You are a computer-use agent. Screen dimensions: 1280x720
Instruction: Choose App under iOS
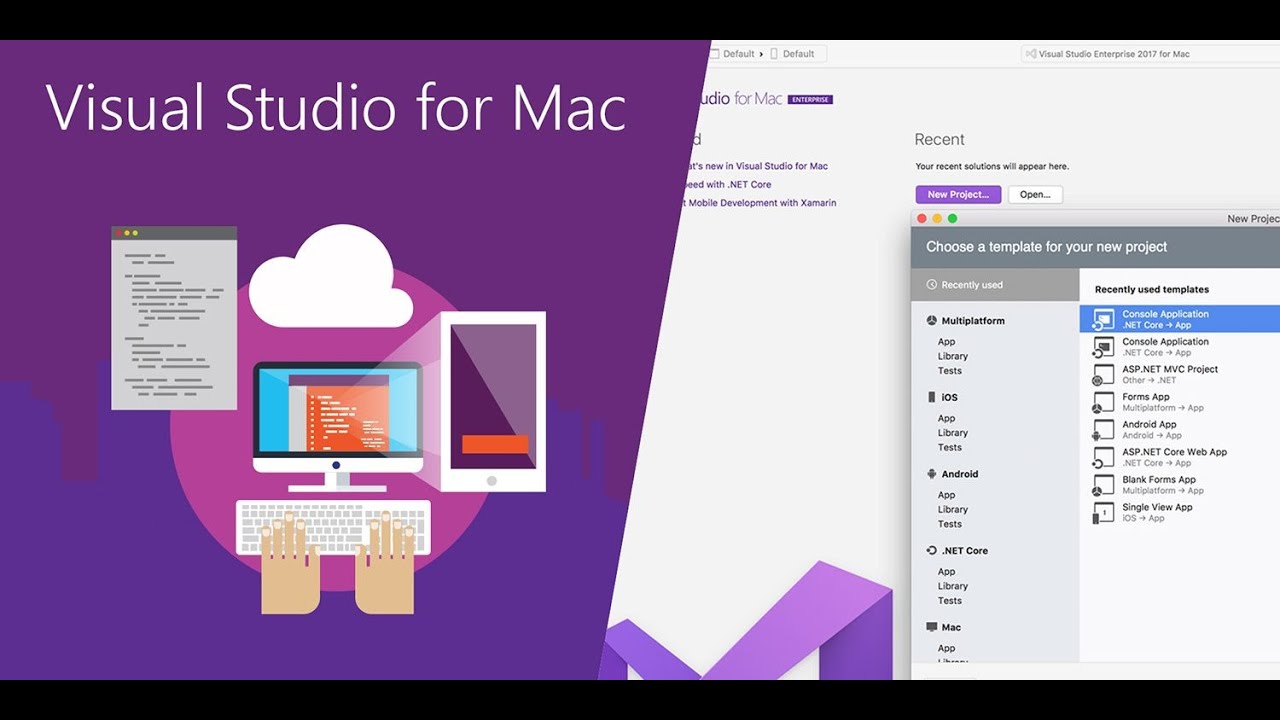(x=946, y=419)
